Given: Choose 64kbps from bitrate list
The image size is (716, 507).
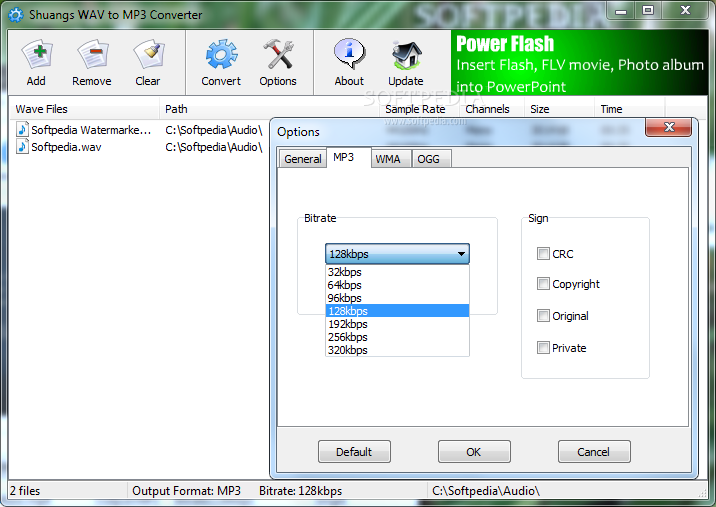Looking at the screenshot, I should tap(397, 285).
